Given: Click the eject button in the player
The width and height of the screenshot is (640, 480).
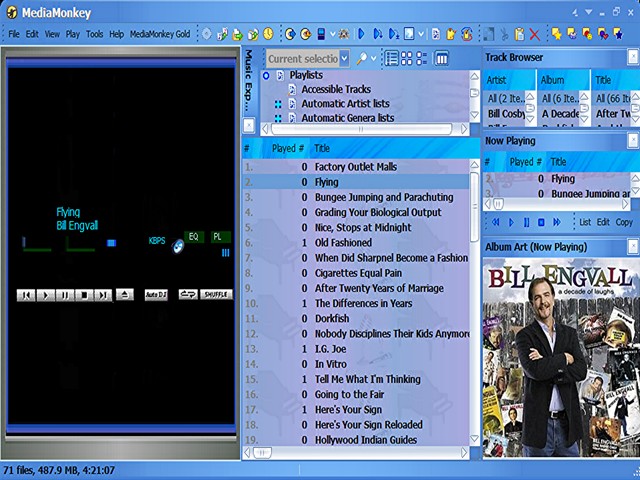Looking at the screenshot, I should (125, 295).
